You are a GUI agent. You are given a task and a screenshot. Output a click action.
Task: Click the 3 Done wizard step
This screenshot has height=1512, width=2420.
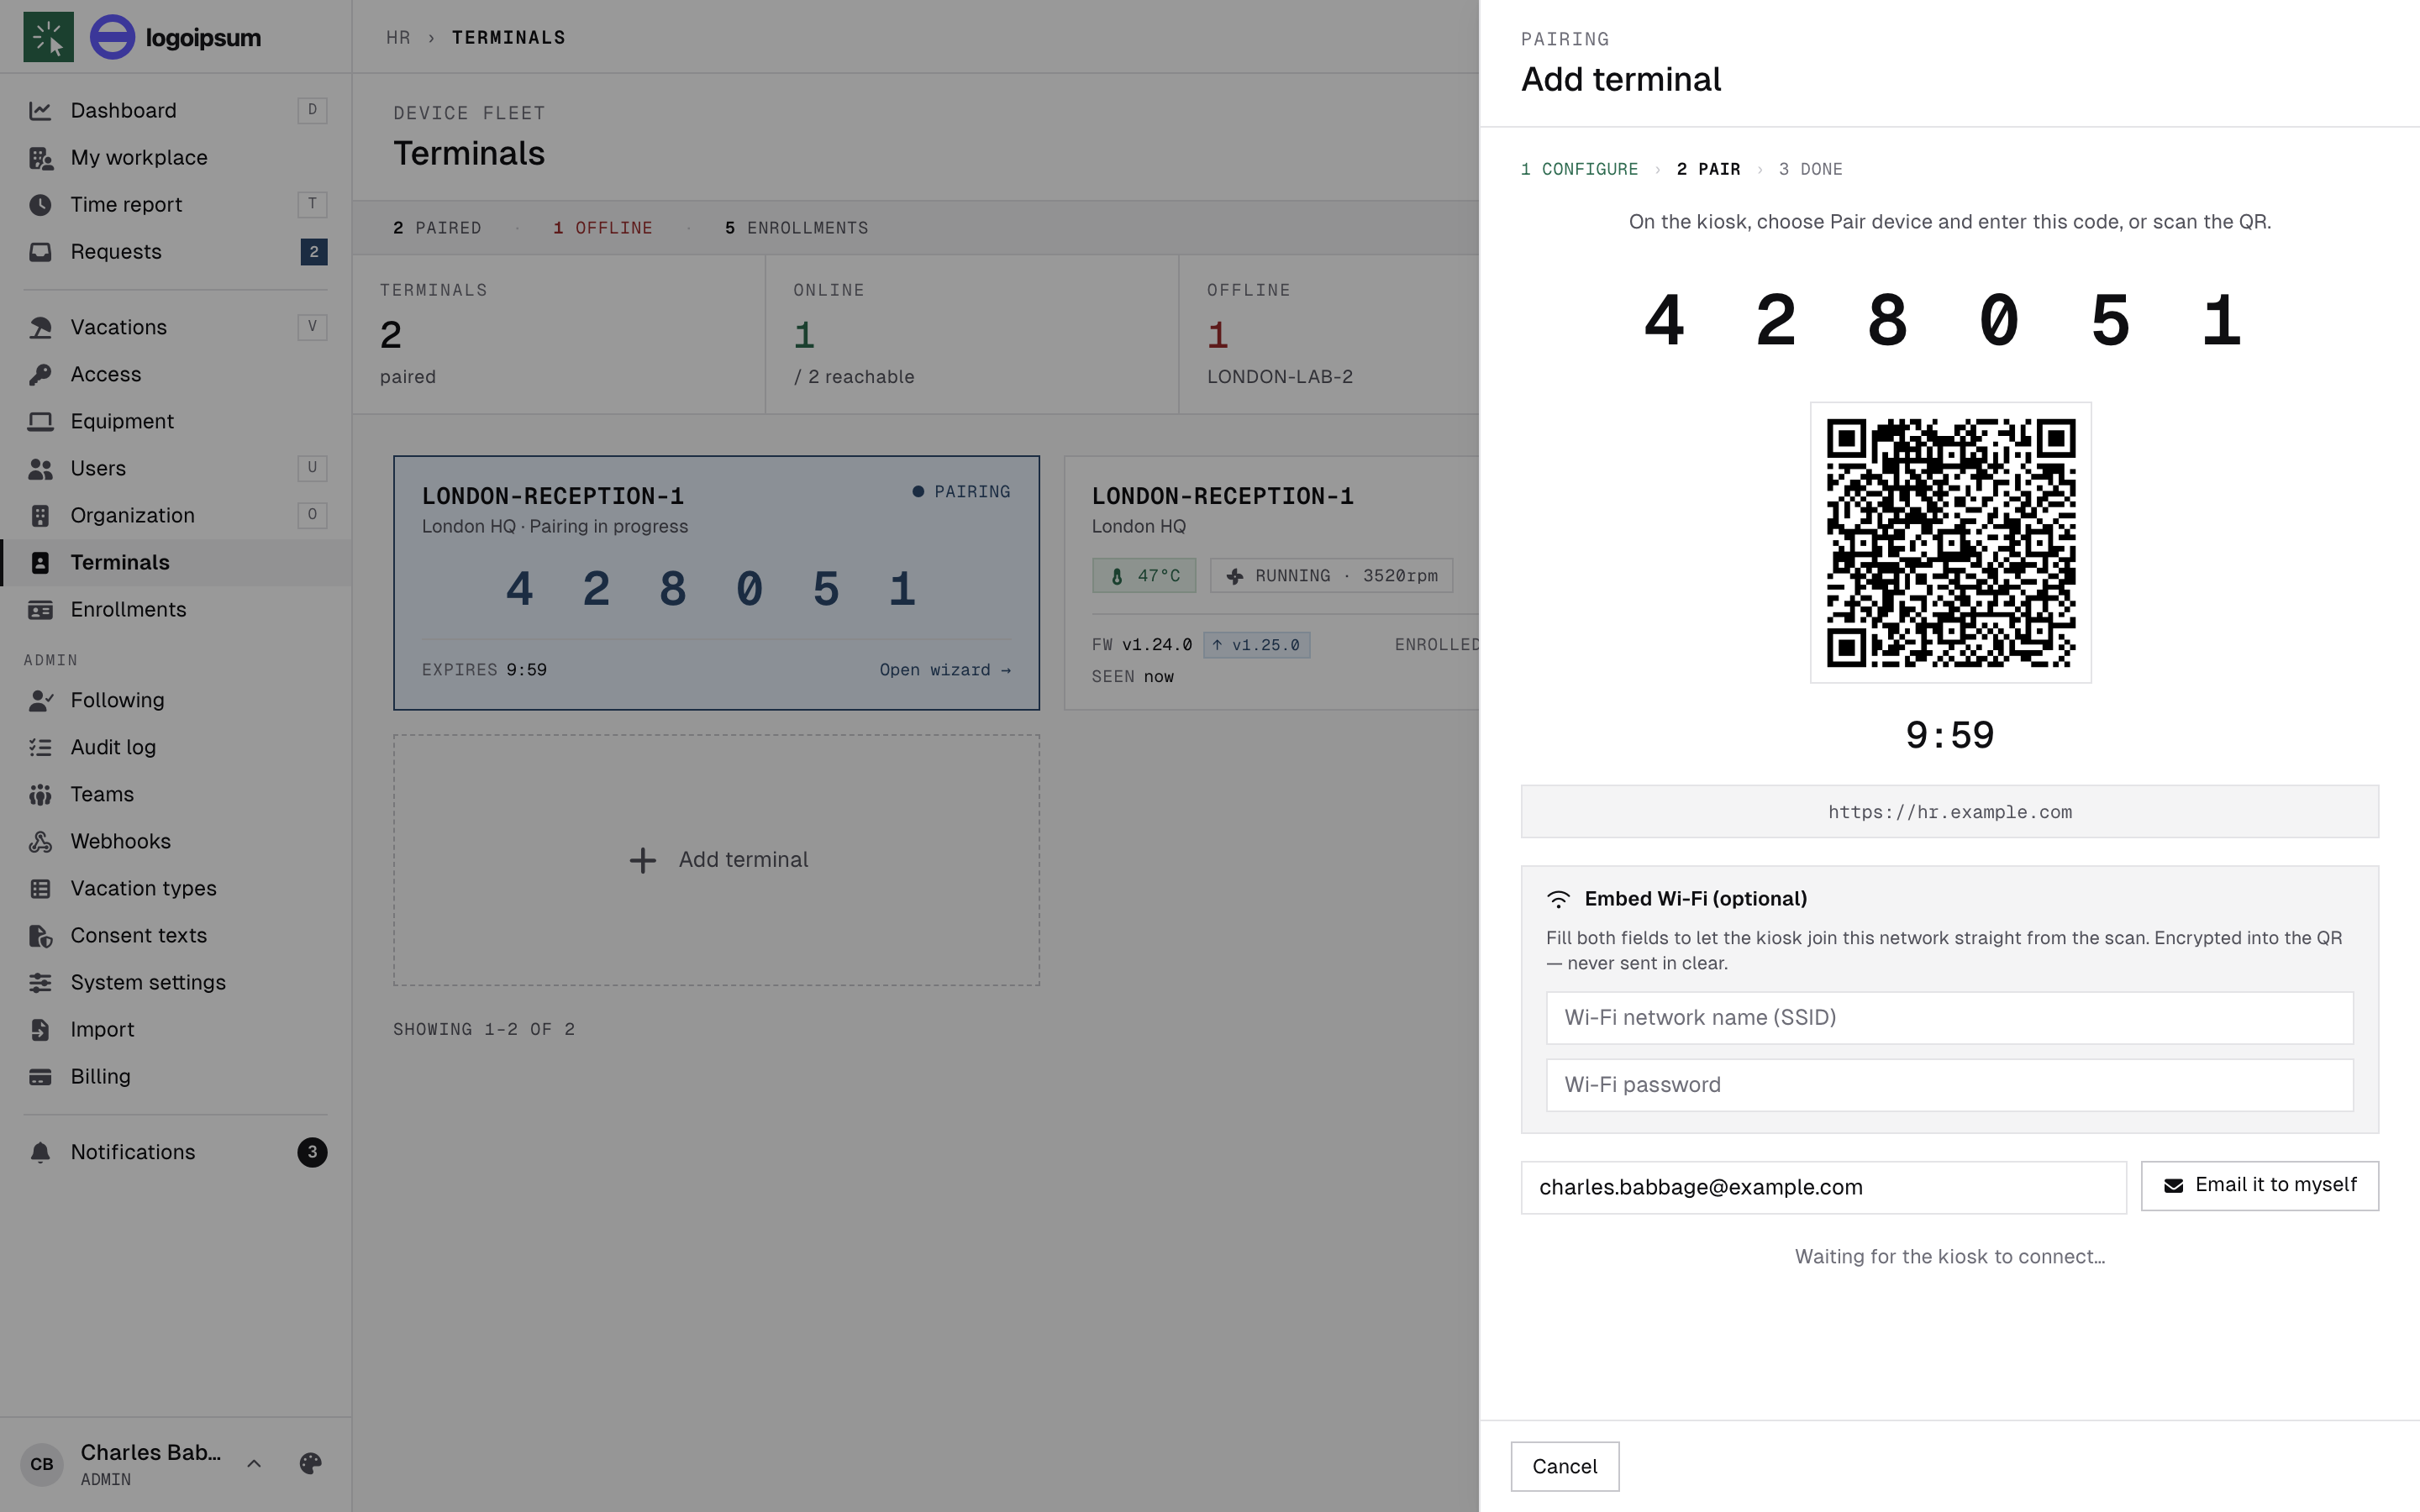click(1810, 169)
